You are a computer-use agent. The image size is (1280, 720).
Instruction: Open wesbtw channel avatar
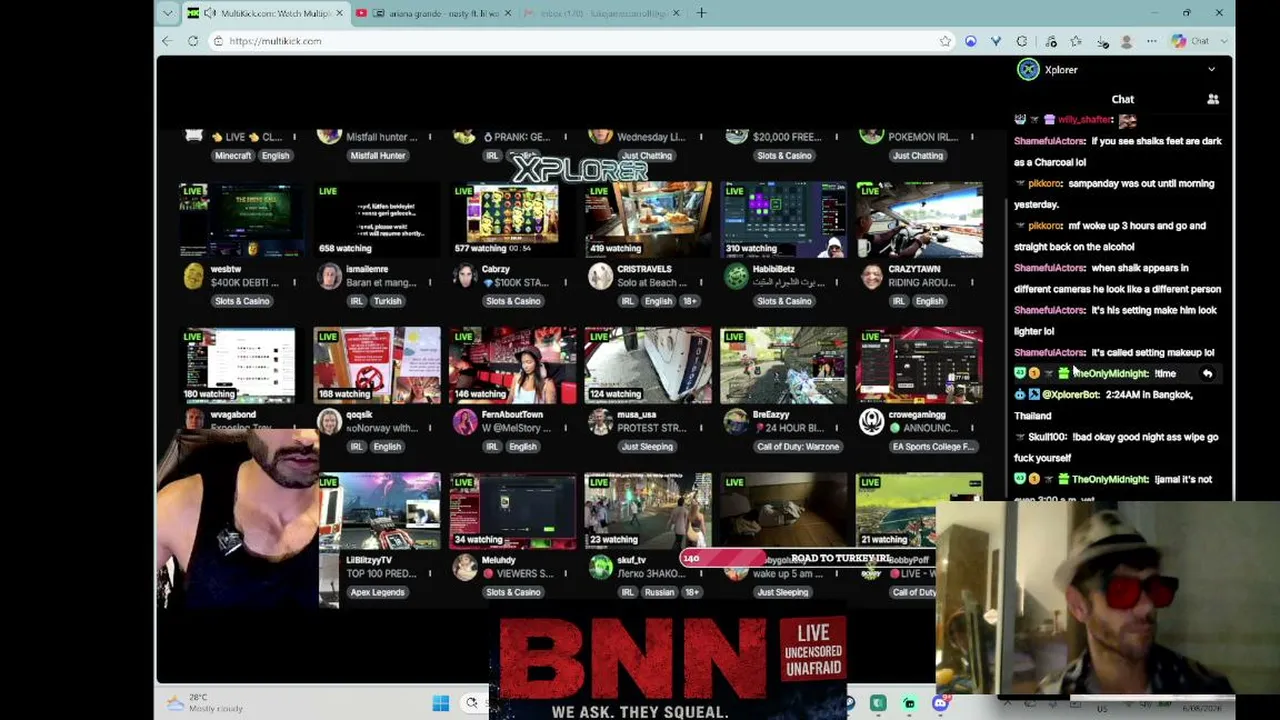click(x=194, y=276)
